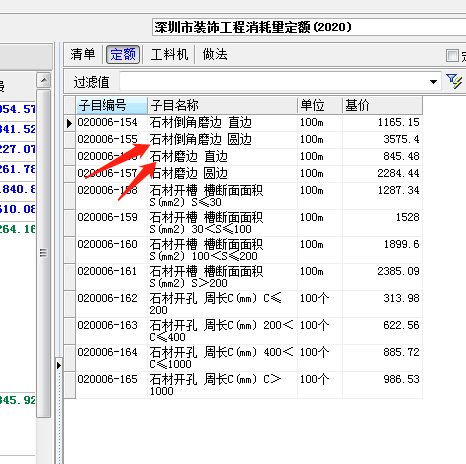Select 石材开槽 S≤30 item
Image resolution: width=466 pixels, height=464 pixels.
click(222, 196)
